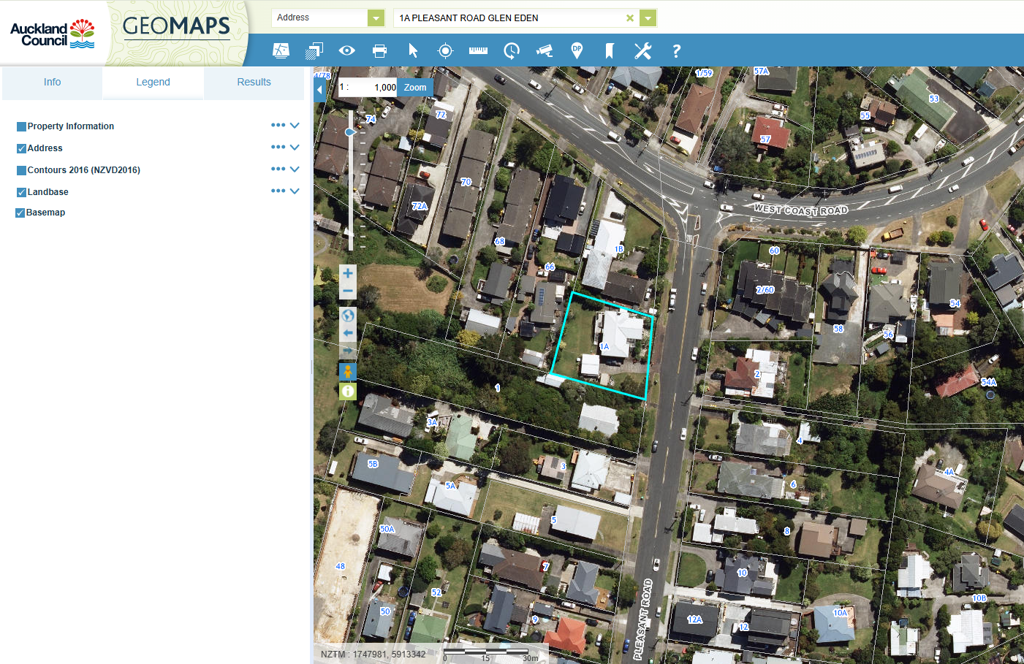The image size is (1024, 664).
Task: Click the question mark help icon
Action: [676, 51]
